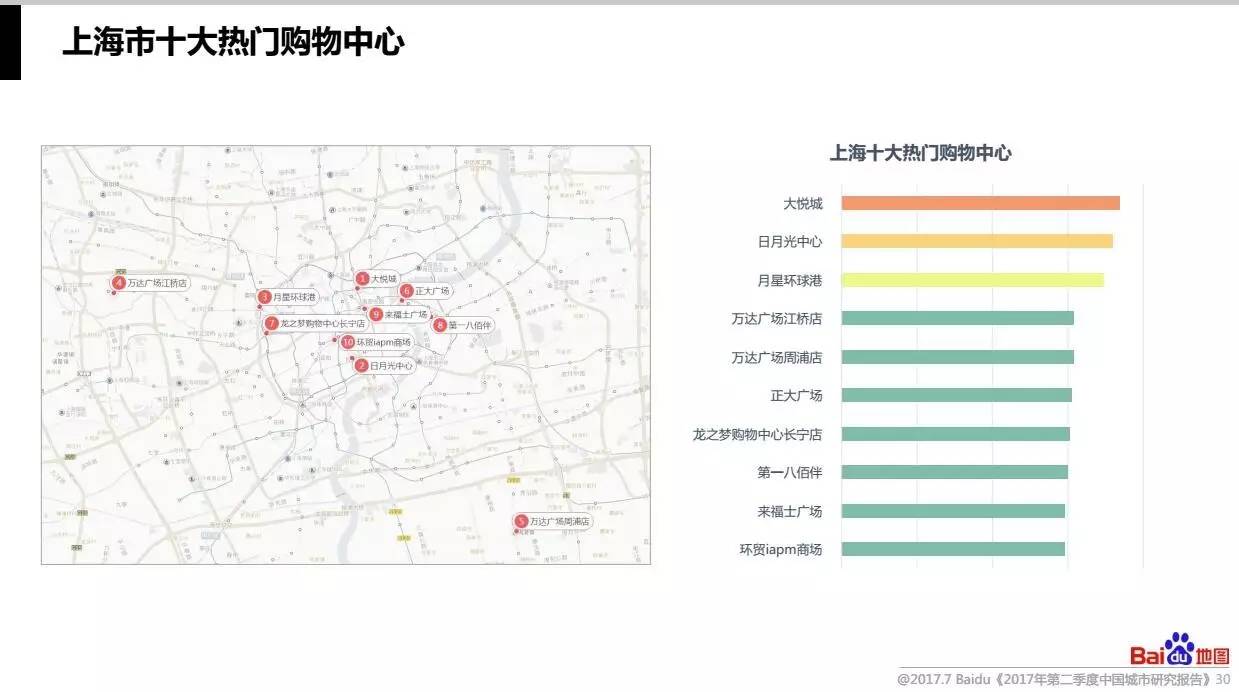Click map marker 9 for 来福士广场
The height and width of the screenshot is (692, 1239).
pyautogui.click(x=376, y=314)
